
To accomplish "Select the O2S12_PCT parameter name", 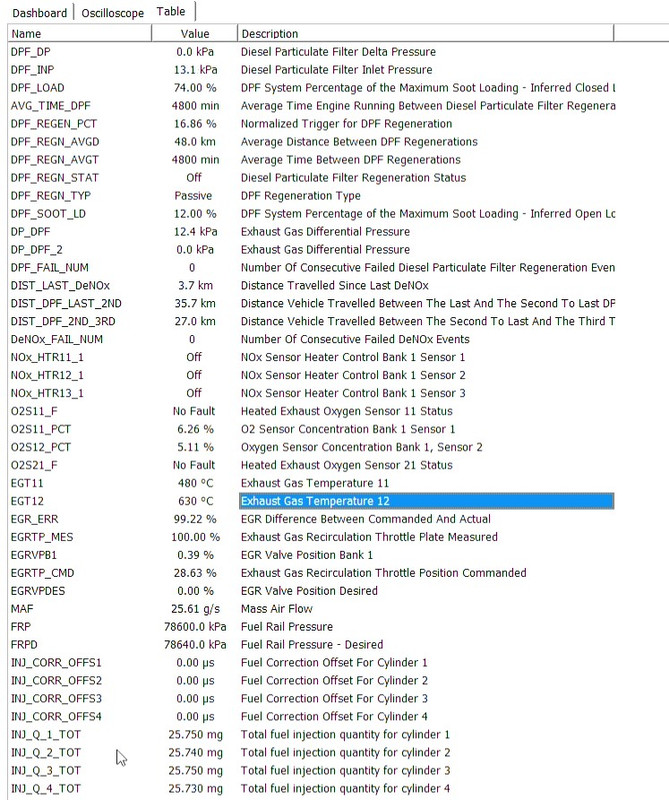I will (x=41, y=447).
